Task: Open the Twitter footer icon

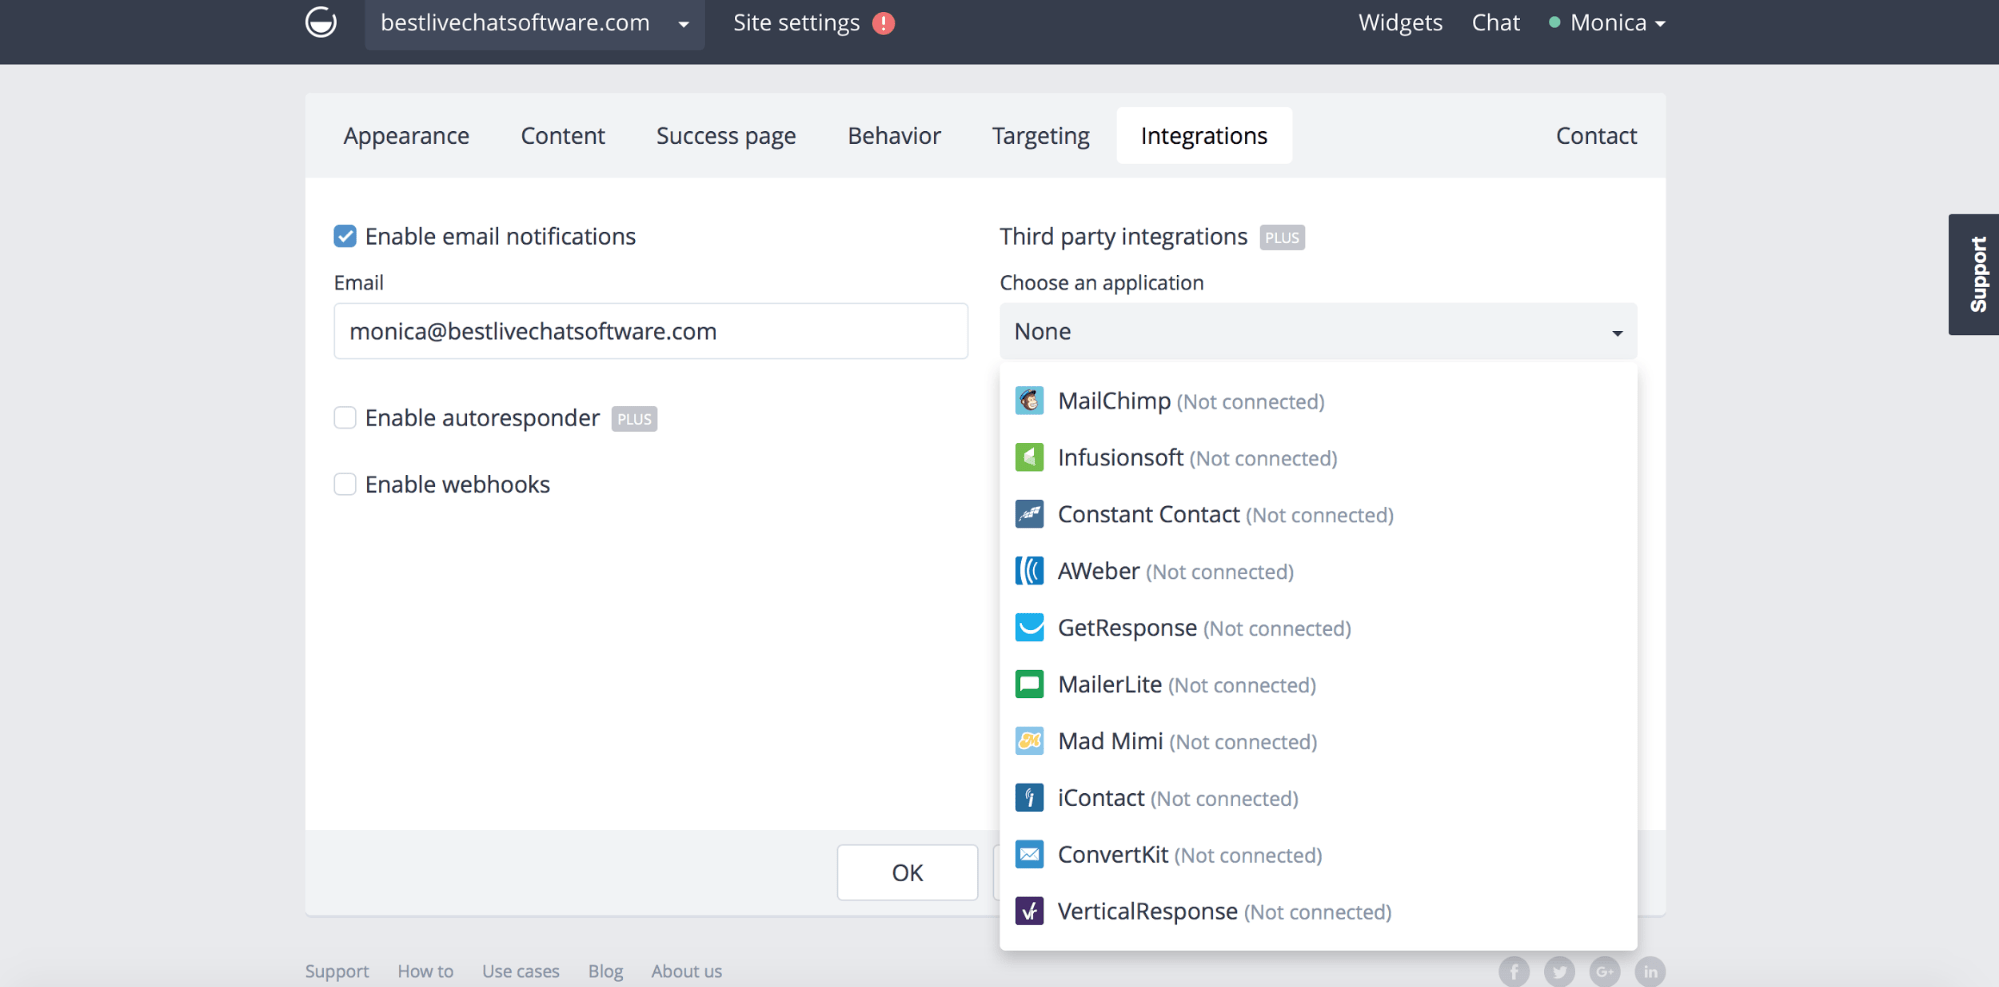Action: tap(1559, 971)
